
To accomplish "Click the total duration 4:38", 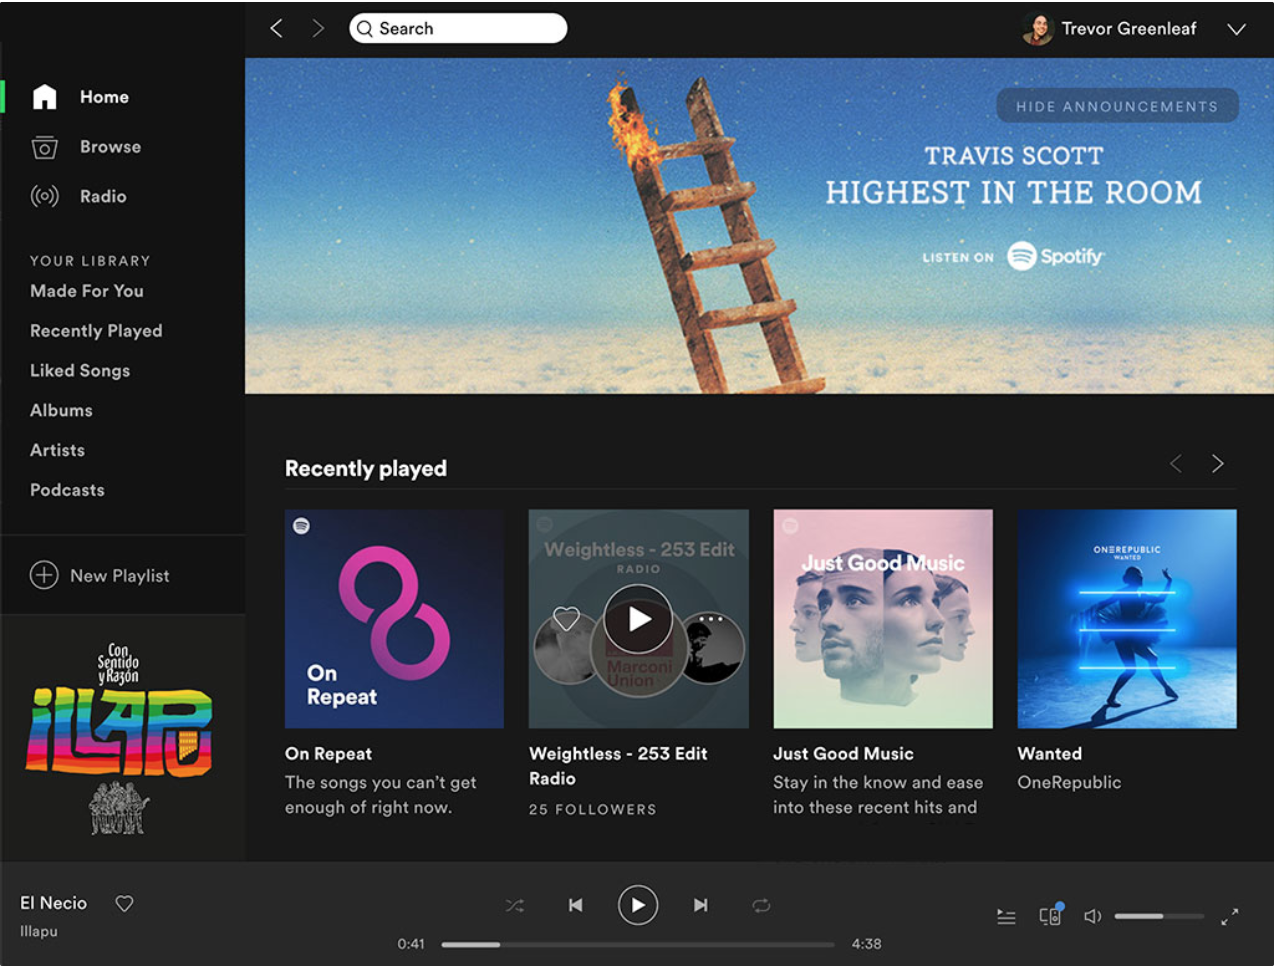I will click(x=867, y=944).
